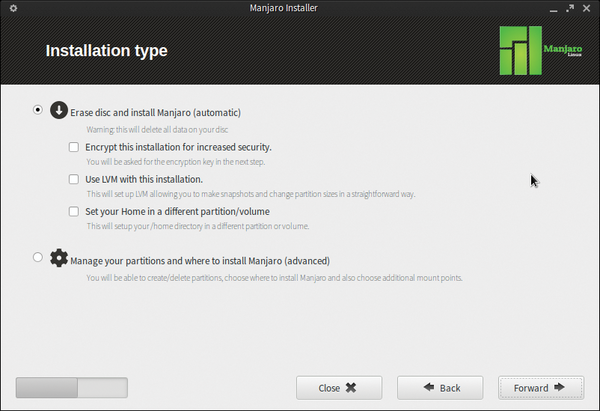The image size is (600, 411).
Task: Close the window with the title bar X
Action: click(587, 8)
